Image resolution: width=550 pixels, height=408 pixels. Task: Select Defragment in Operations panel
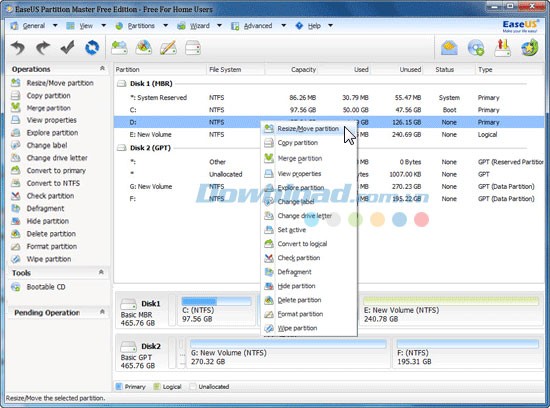point(45,208)
